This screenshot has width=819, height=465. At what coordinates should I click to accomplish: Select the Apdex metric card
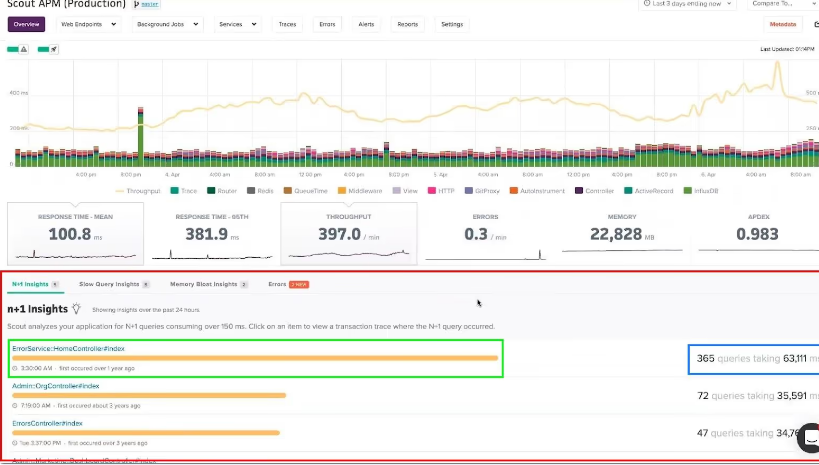(x=757, y=234)
